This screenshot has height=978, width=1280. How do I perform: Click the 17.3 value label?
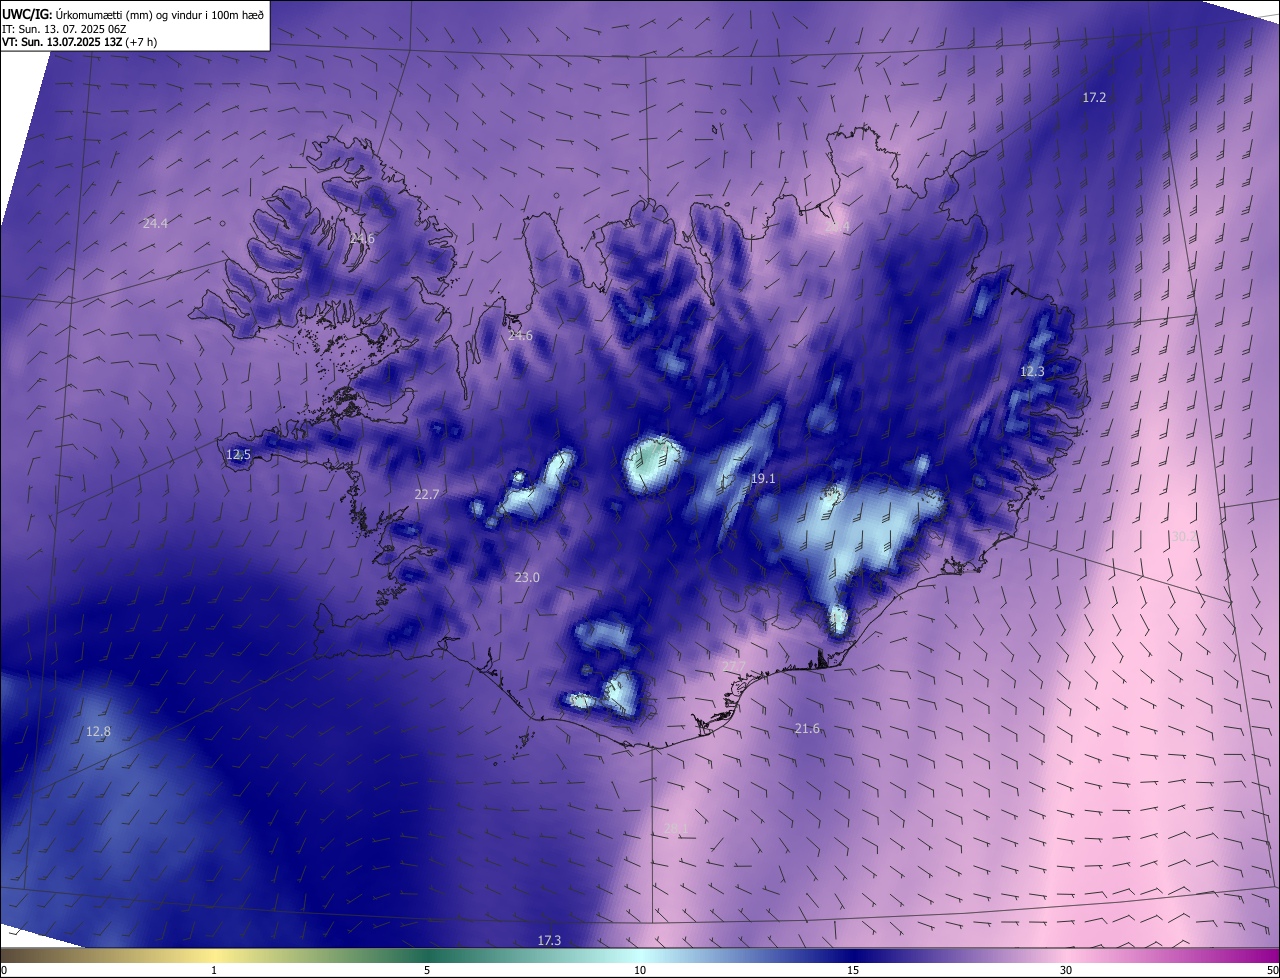pyautogui.click(x=549, y=941)
